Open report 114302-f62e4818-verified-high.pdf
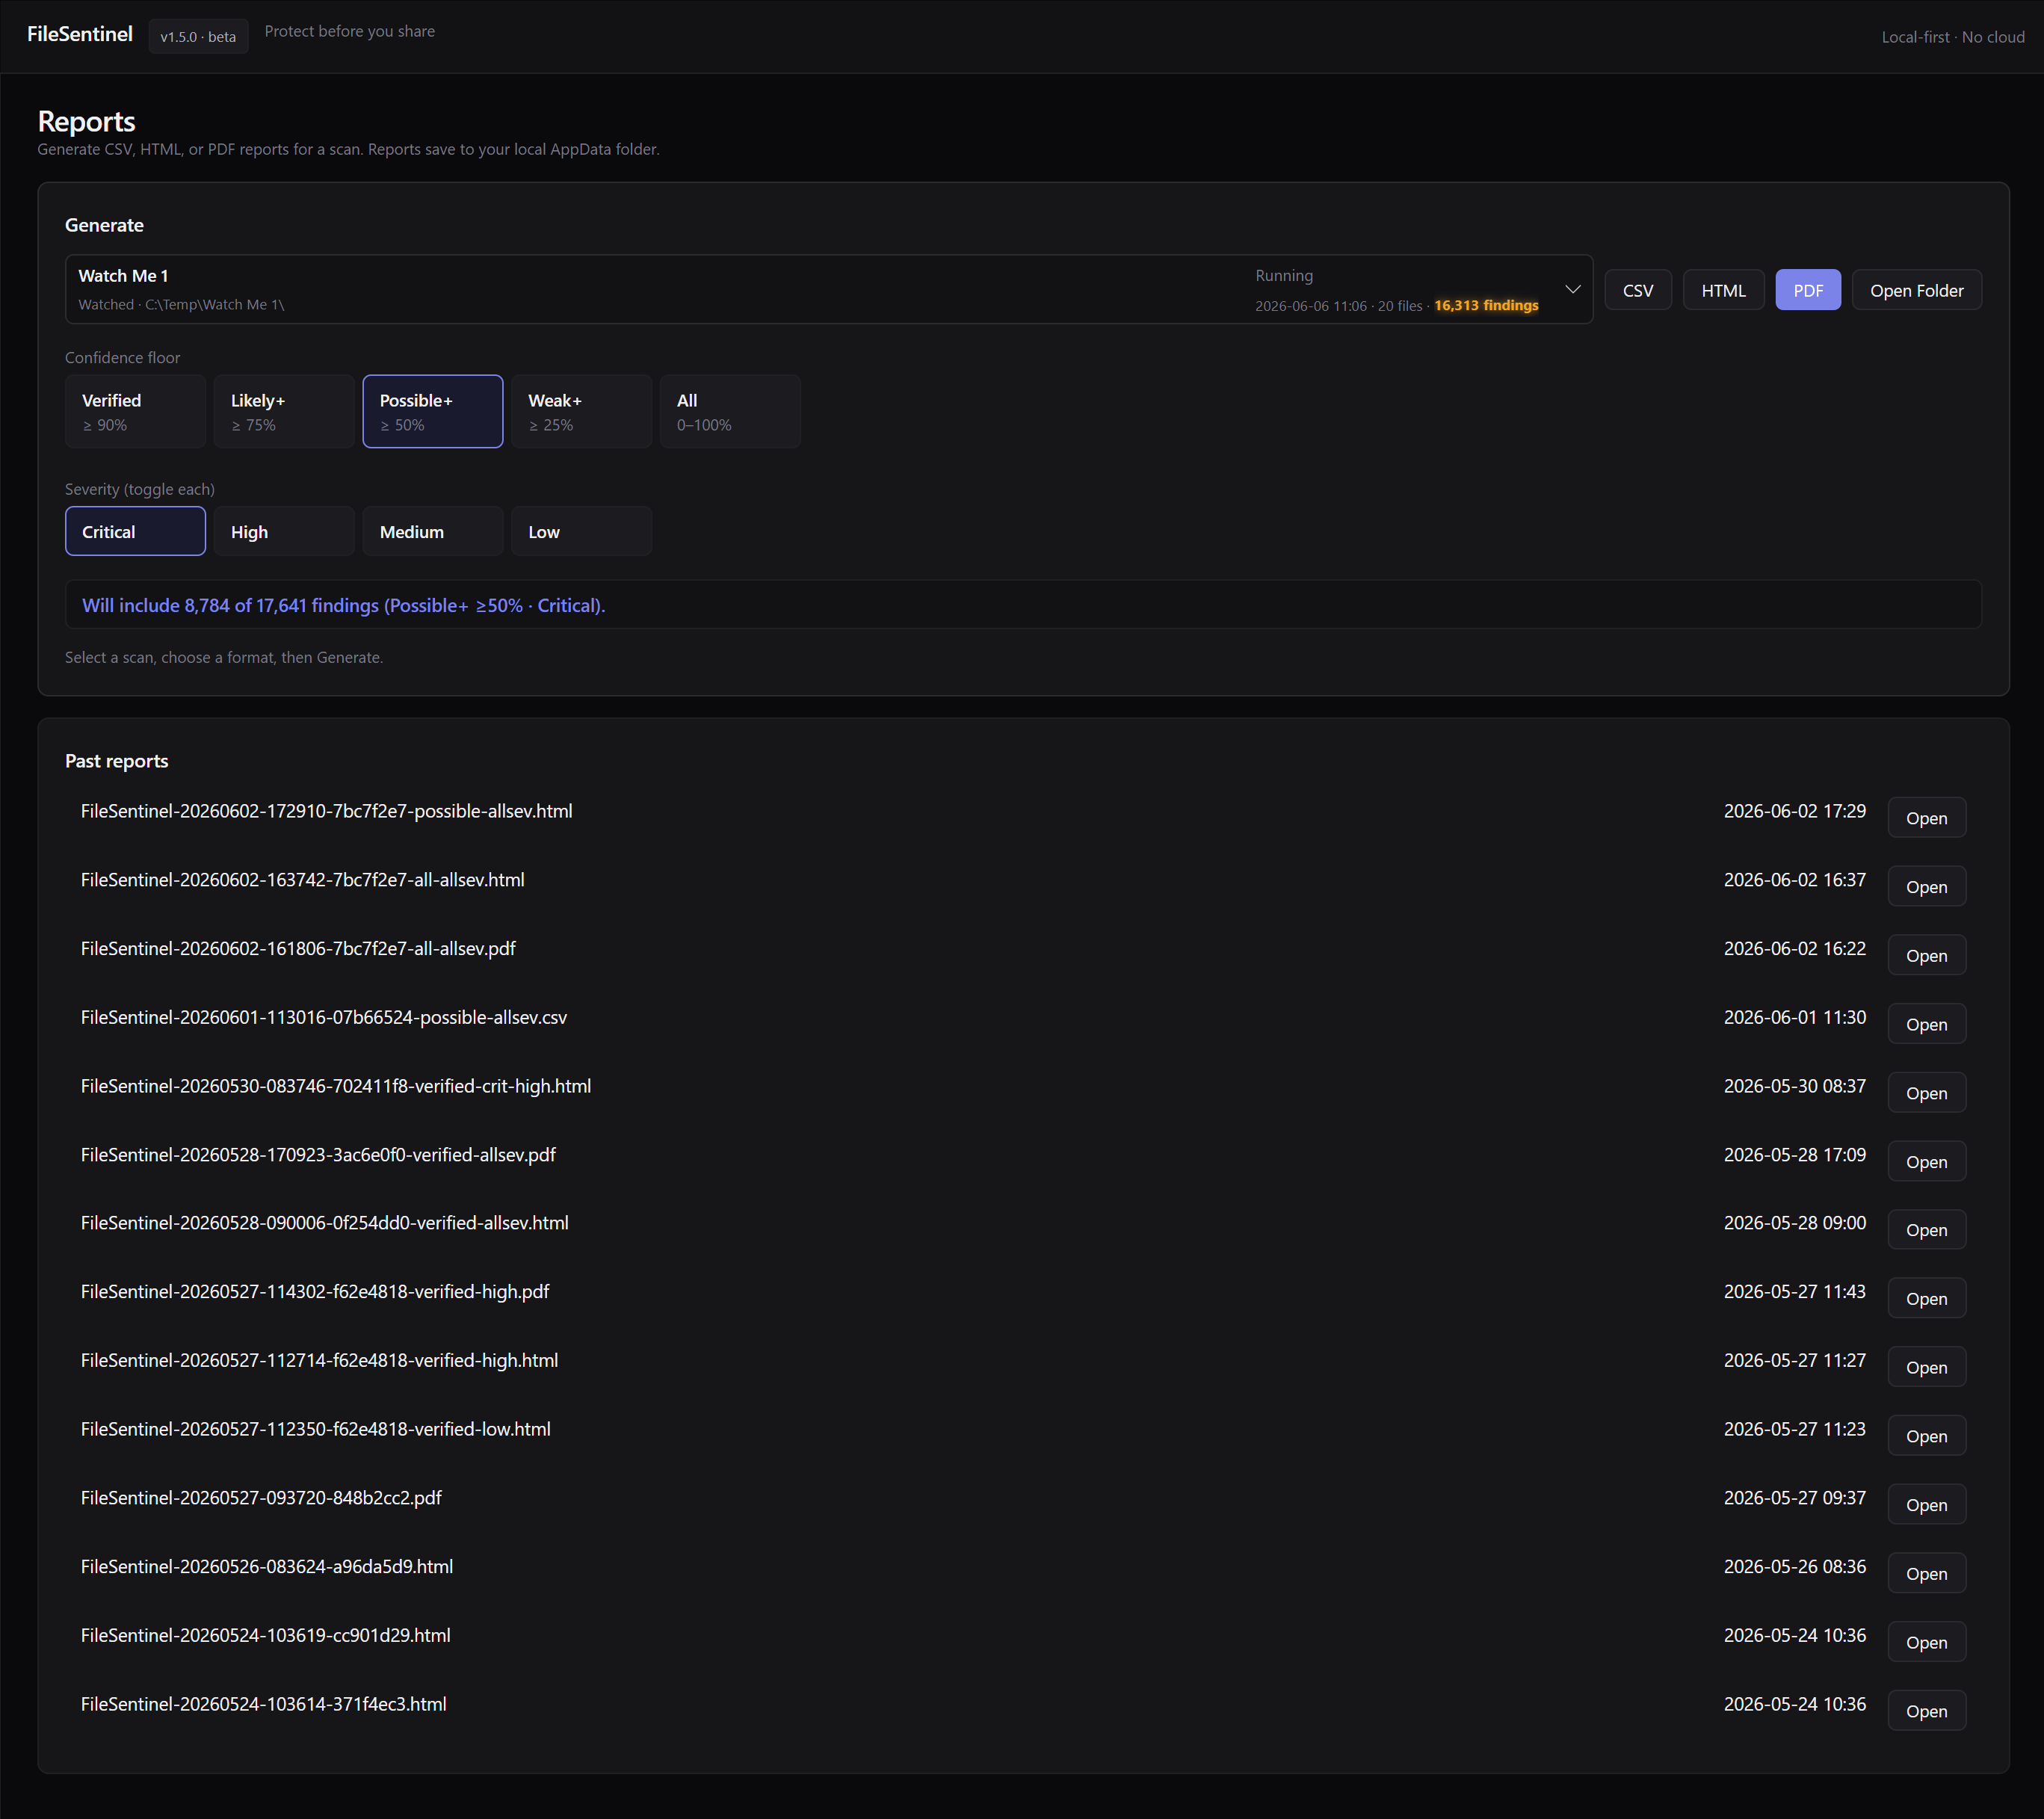The image size is (2044, 1819). click(x=1926, y=1298)
